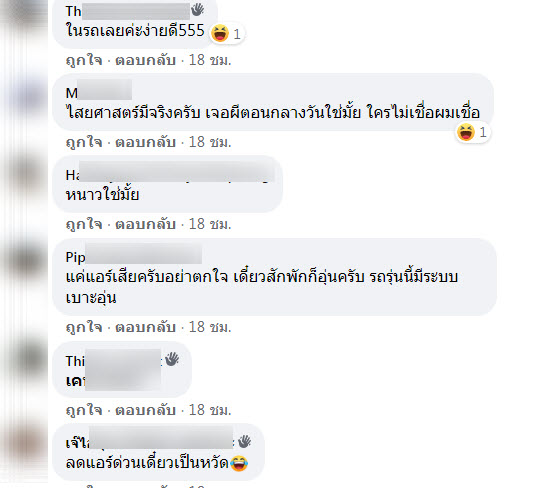Screen dimensions: 539x488
Task: Click the waving hand badge beside Thi's name
Action: click(x=172, y=359)
